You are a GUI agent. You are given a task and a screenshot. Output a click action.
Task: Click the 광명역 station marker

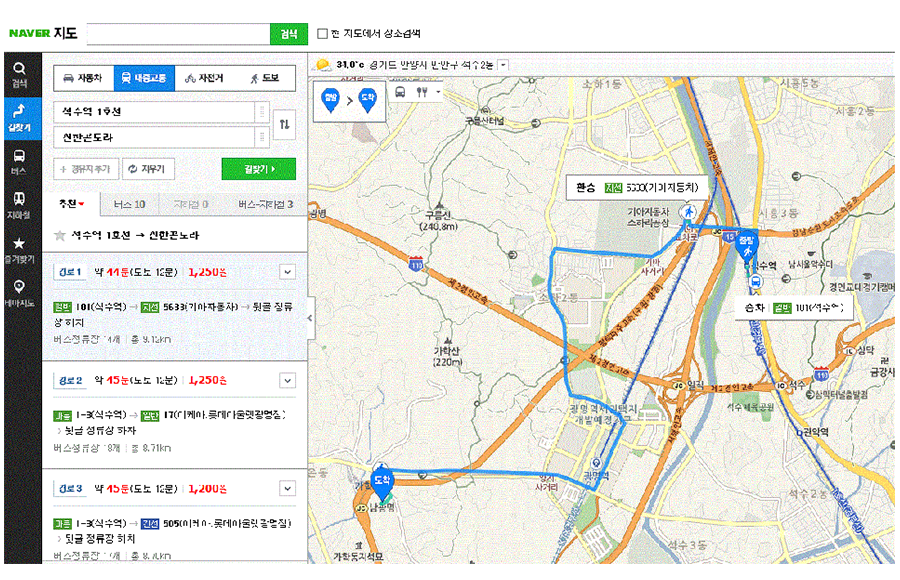pyautogui.click(x=596, y=464)
